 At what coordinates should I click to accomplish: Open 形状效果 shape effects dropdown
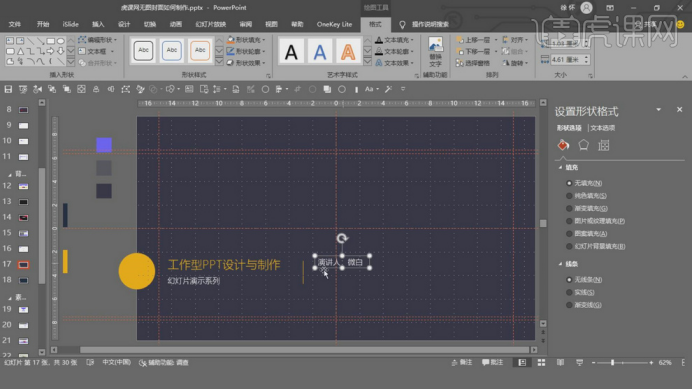246,63
